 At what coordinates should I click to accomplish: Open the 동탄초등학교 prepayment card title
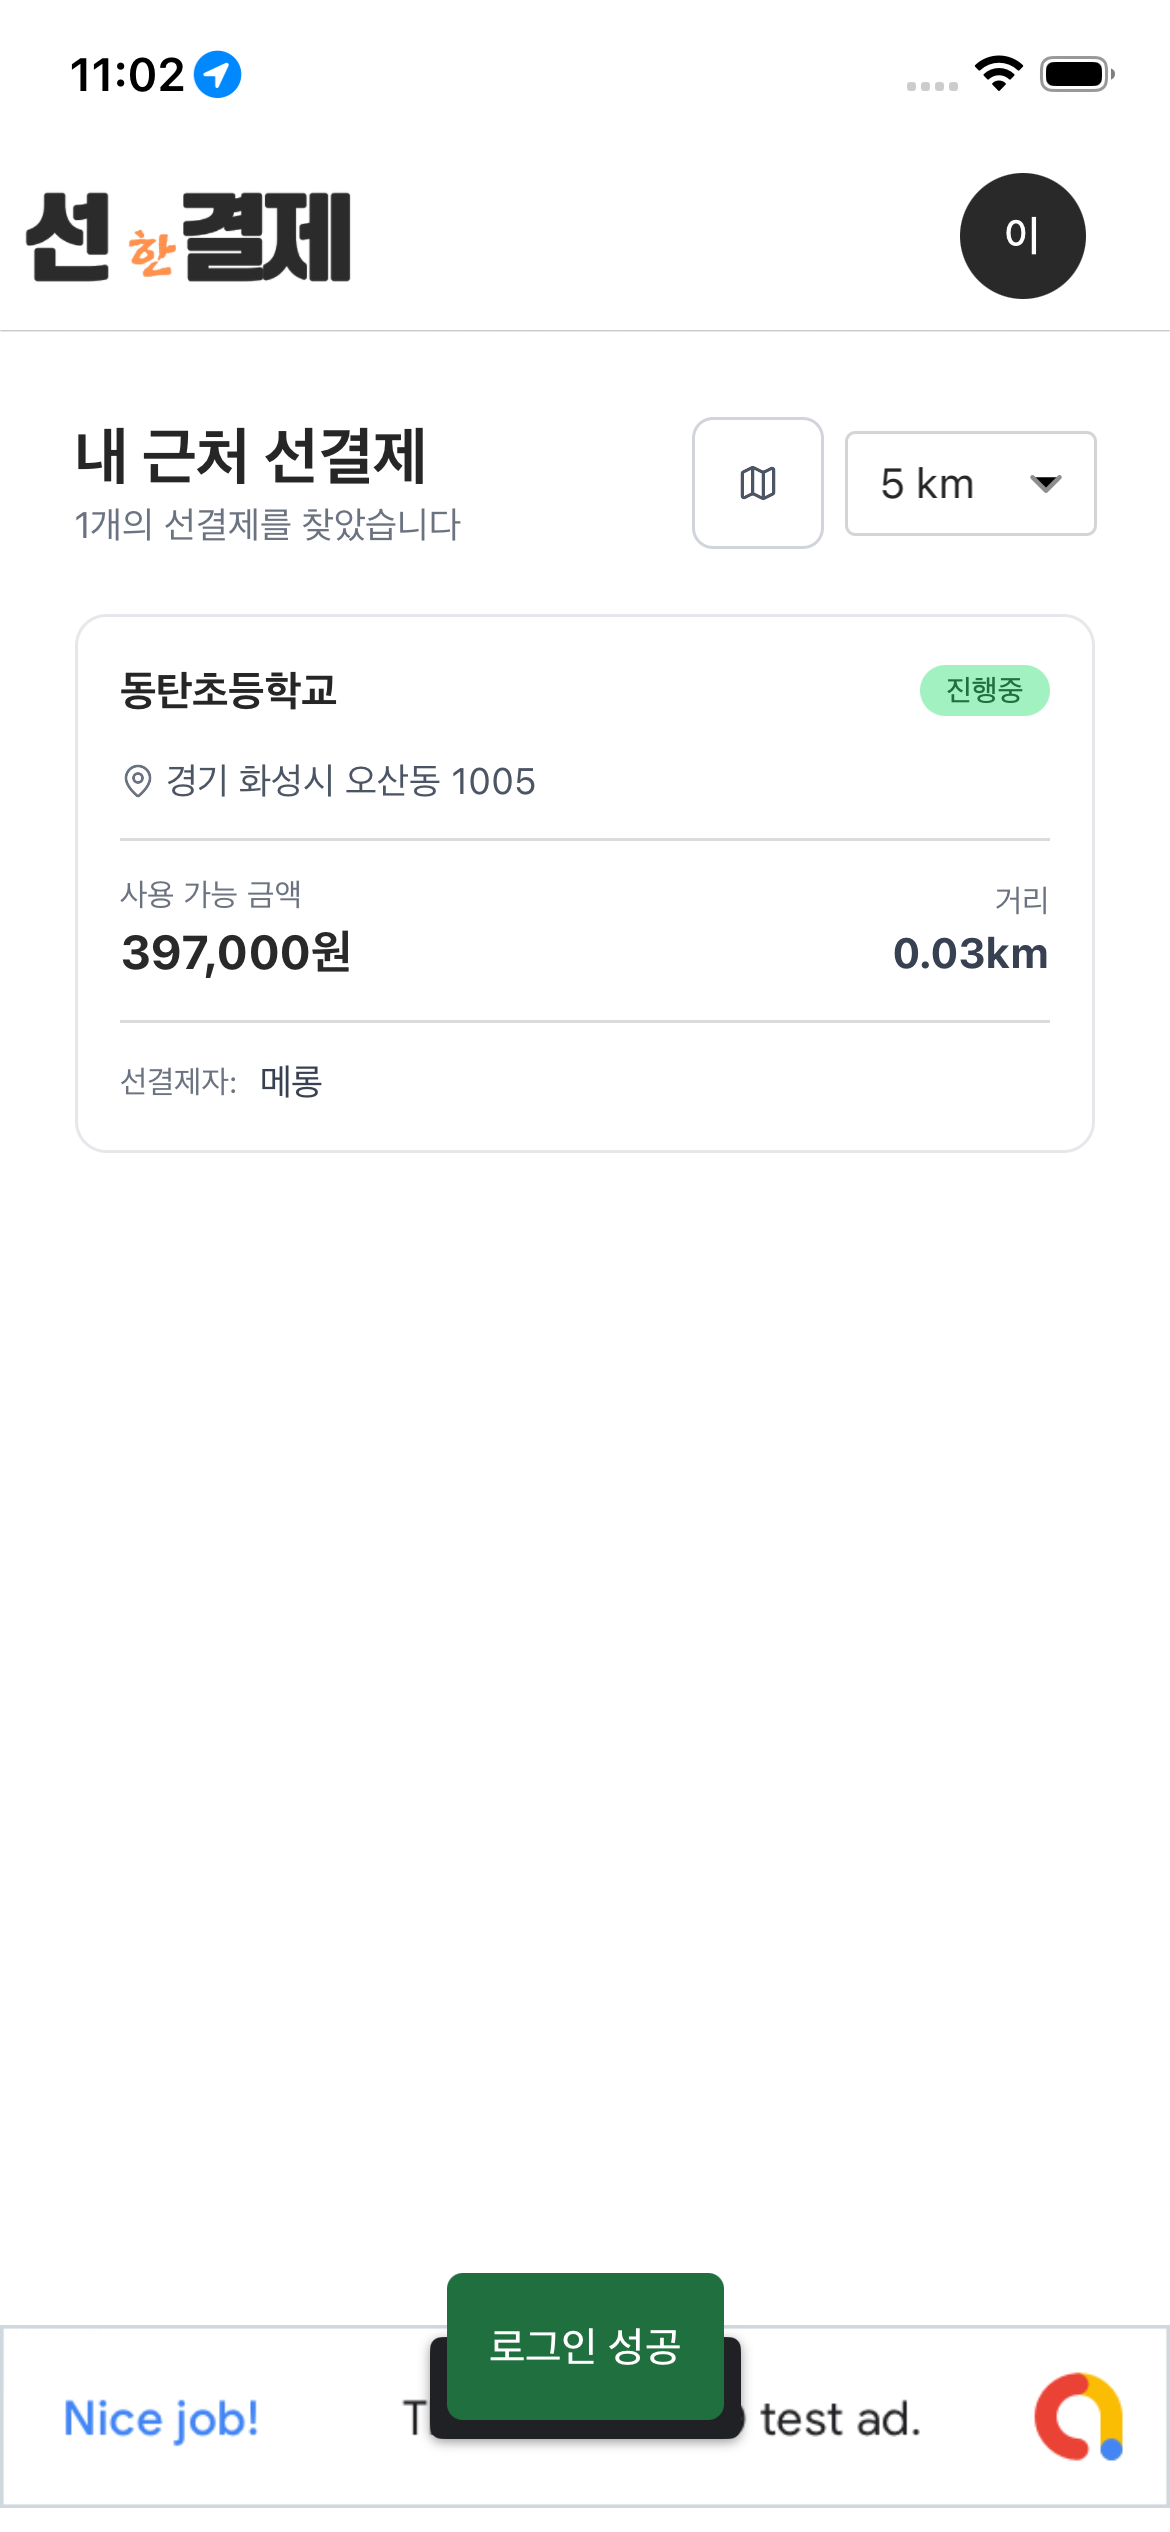pos(228,690)
